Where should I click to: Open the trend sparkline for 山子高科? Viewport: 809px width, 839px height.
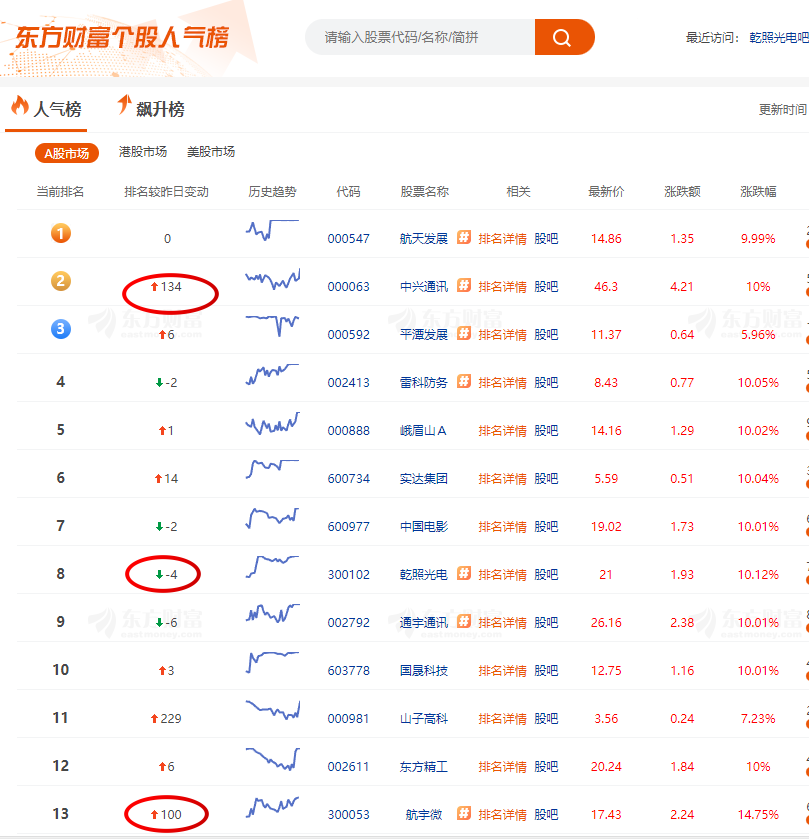[x=272, y=710]
